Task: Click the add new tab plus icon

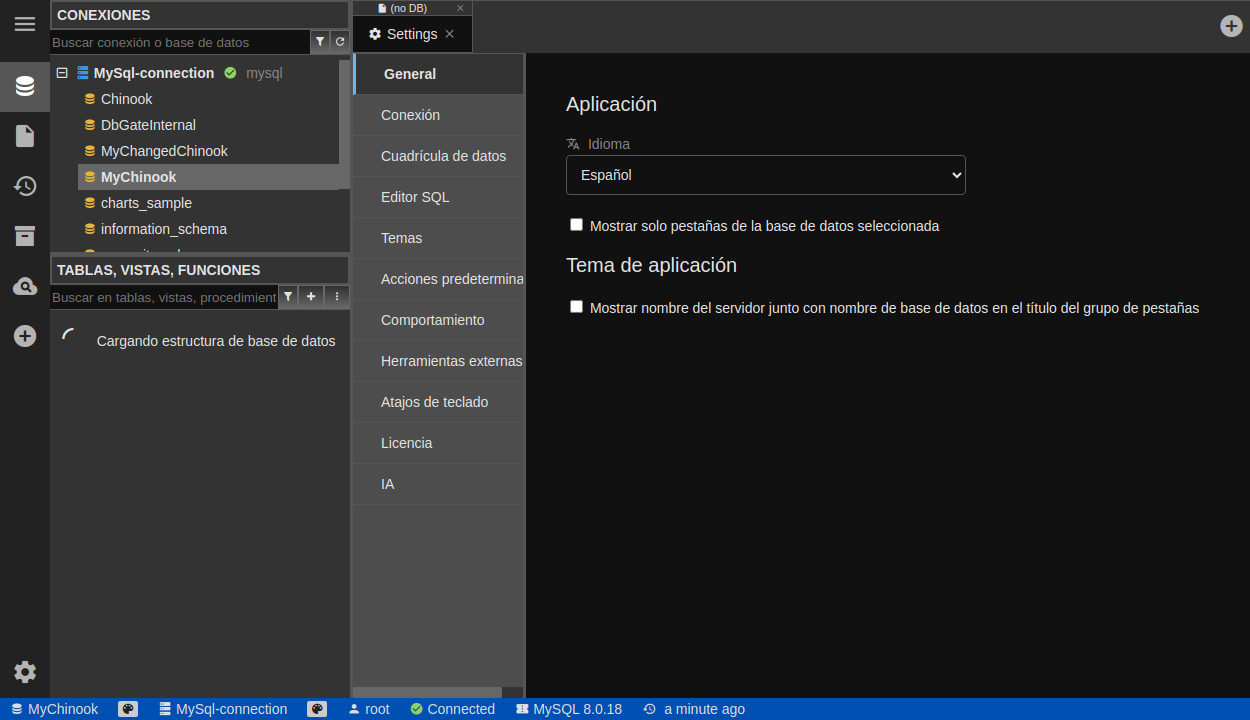Action: tap(1231, 26)
